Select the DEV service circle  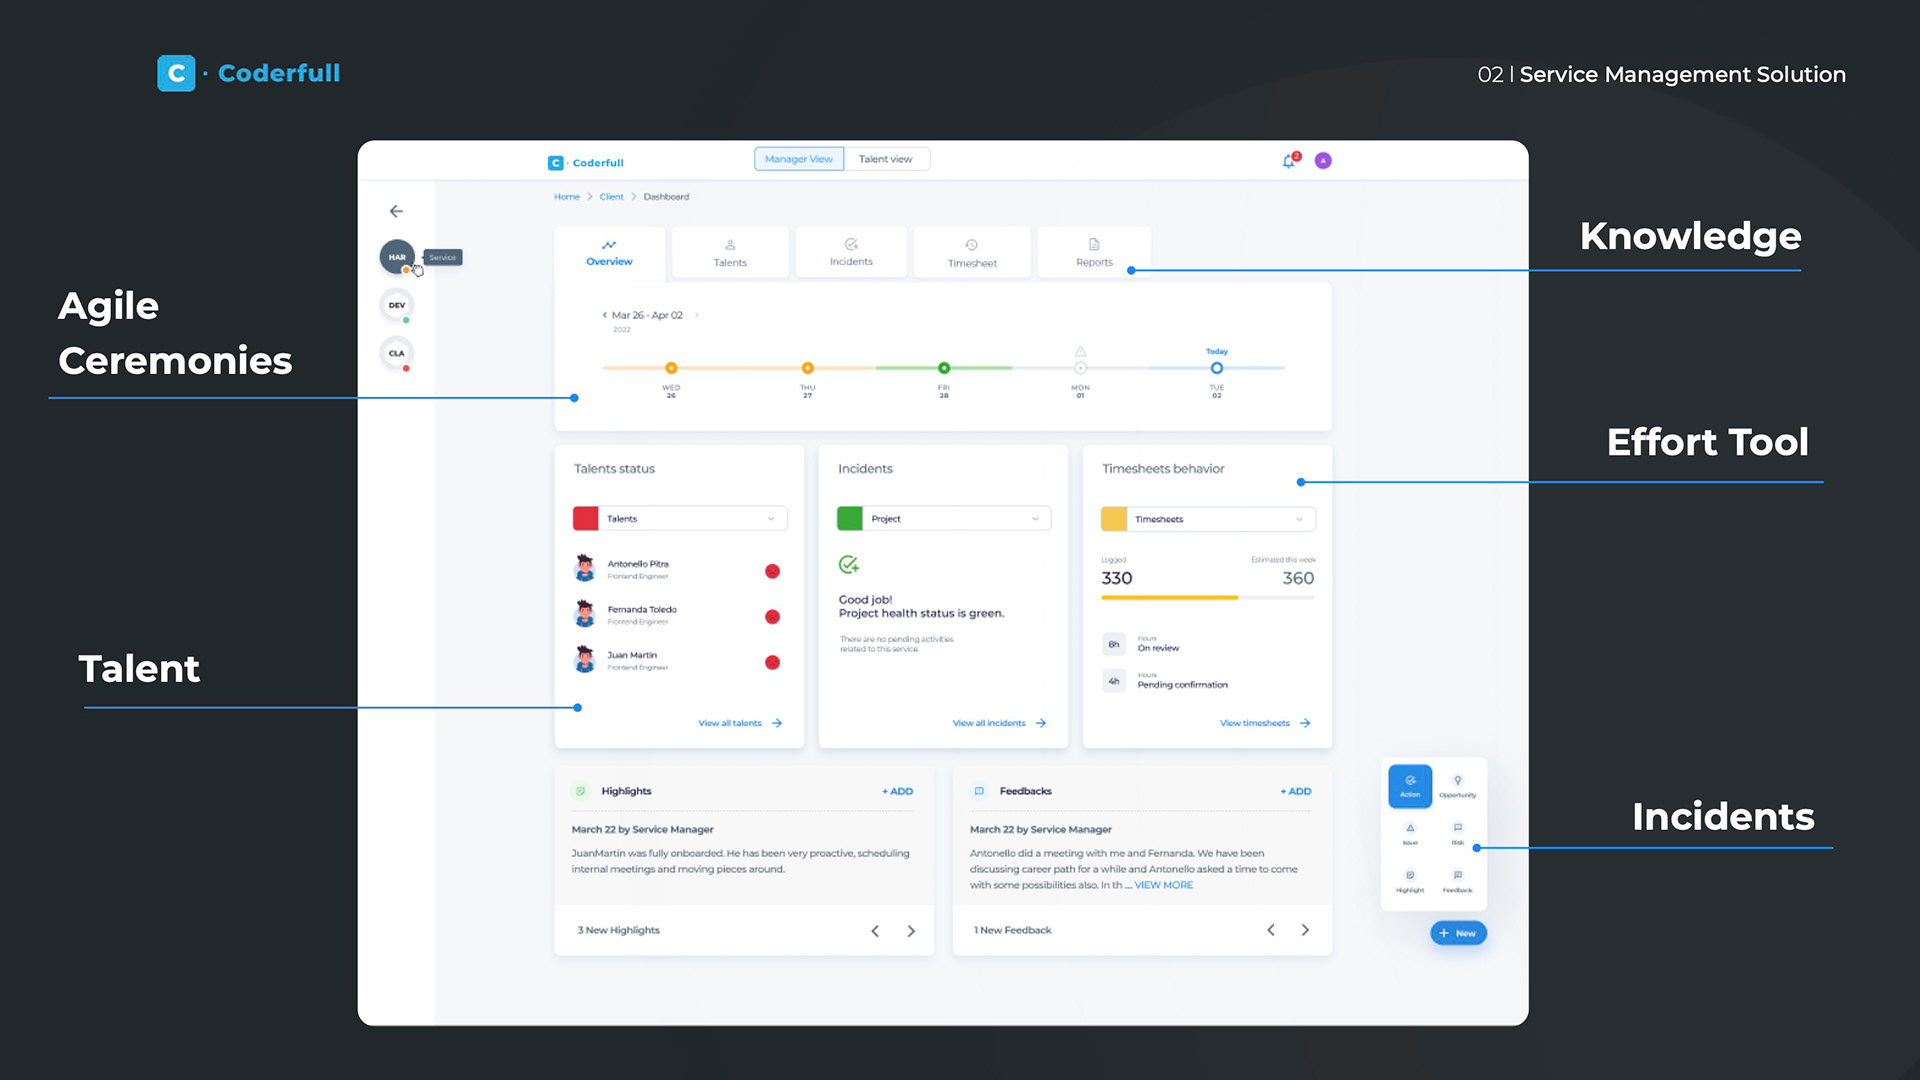397,306
